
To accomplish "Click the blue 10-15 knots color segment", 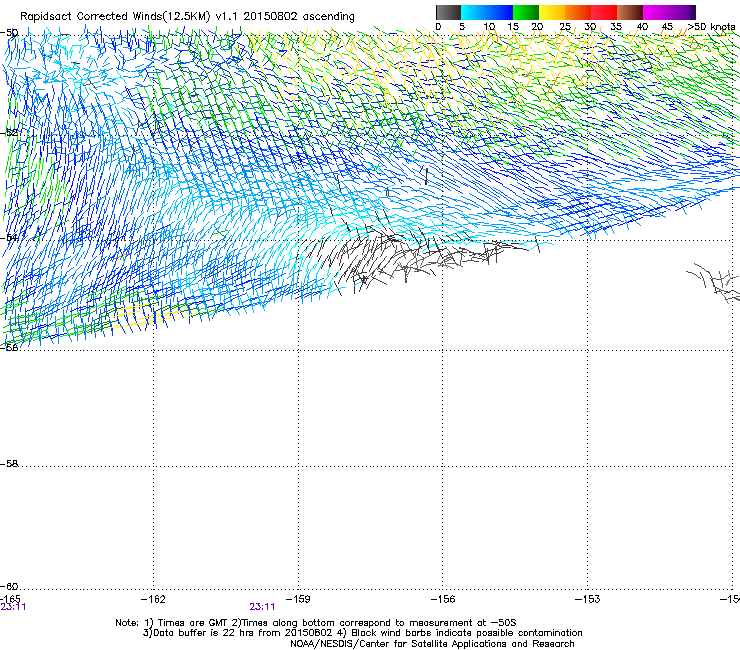I will 500,12.
